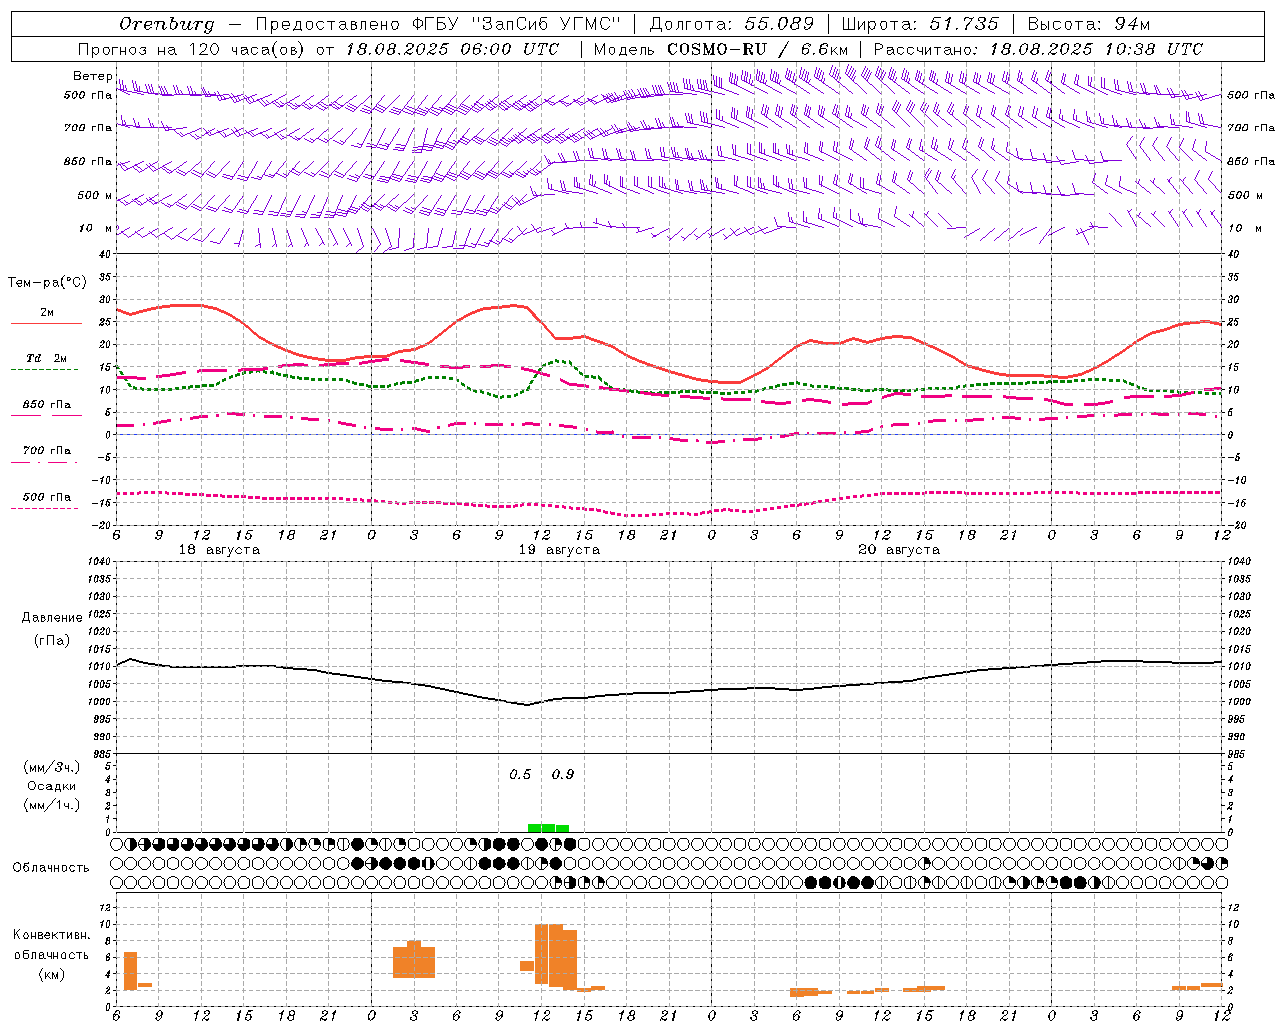Click 'Рассчитано: 18.08.2025 10:38 UTC' text

[1038, 49]
